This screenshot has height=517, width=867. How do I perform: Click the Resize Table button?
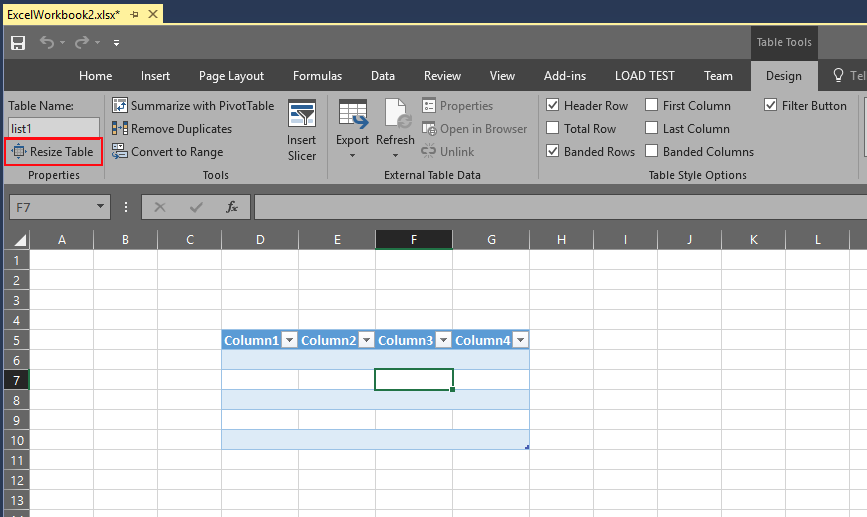point(53,152)
